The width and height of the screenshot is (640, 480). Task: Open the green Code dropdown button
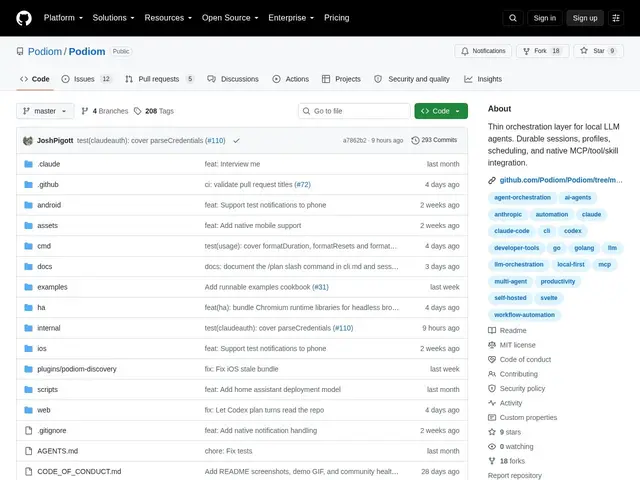click(441, 111)
